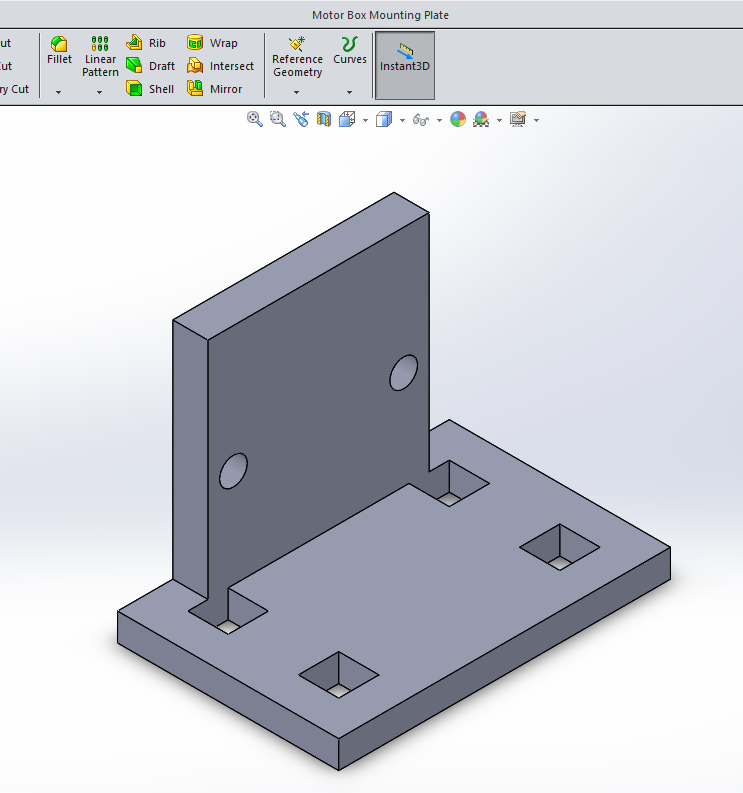The width and height of the screenshot is (743, 793).
Task: Open the View Settings monitor icon
Action: point(518,119)
